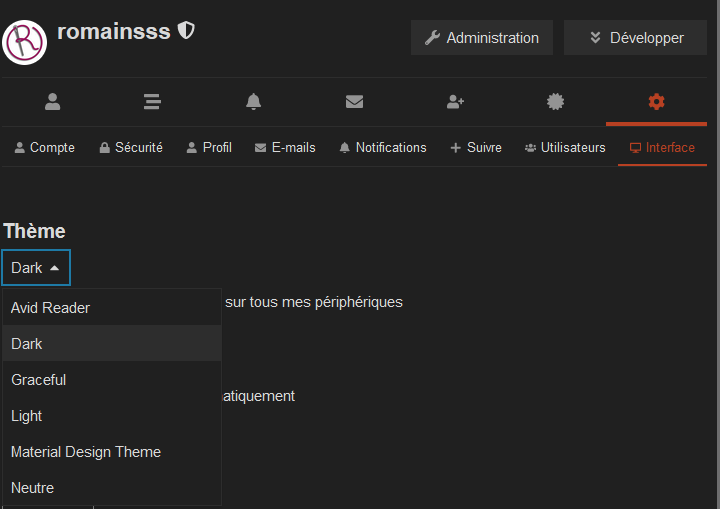Open the activity list icon tab

tap(152, 102)
